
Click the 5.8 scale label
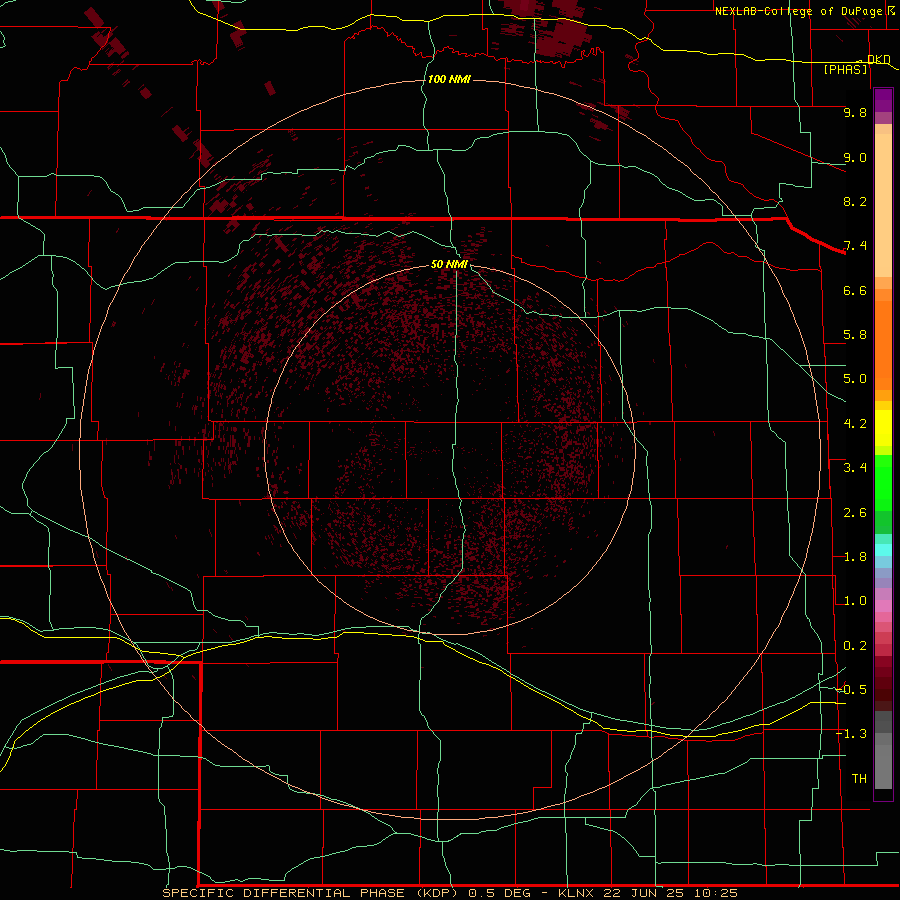(x=855, y=335)
